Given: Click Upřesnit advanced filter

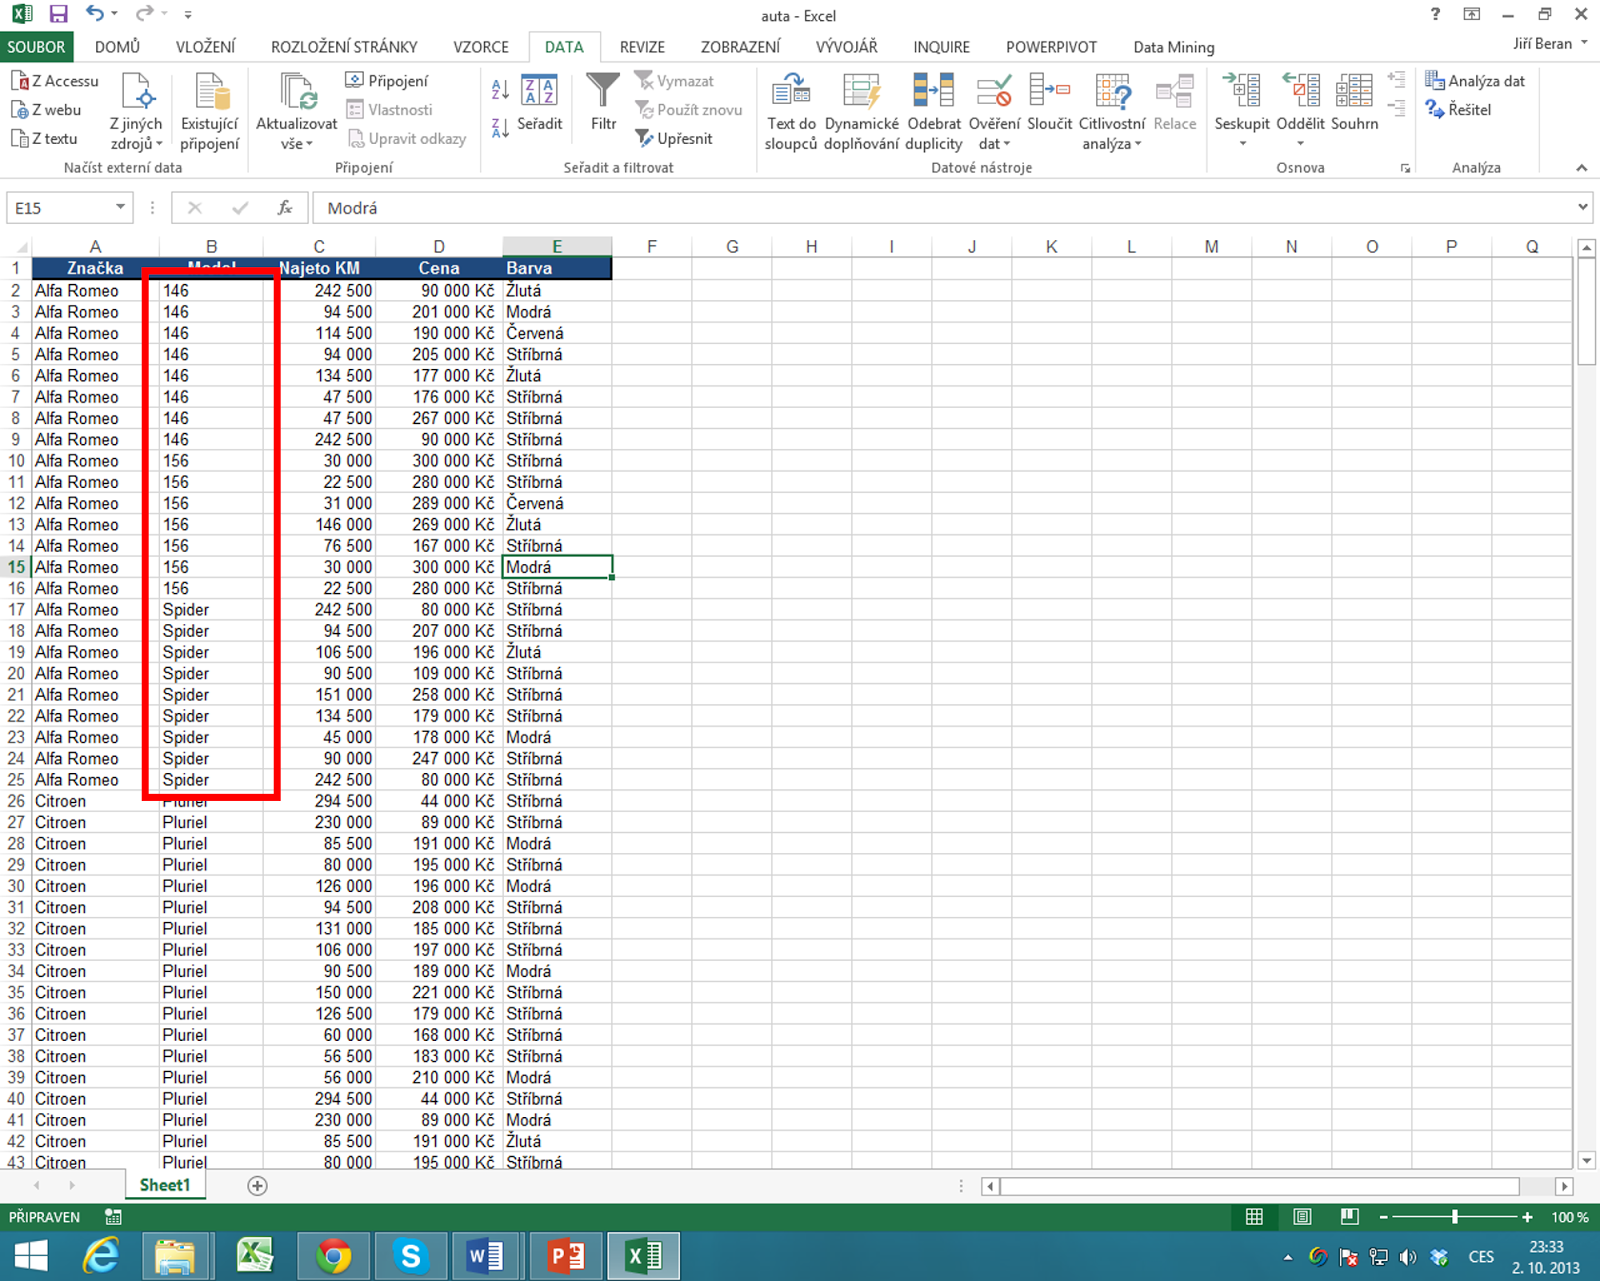Looking at the screenshot, I should coord(674,139).
